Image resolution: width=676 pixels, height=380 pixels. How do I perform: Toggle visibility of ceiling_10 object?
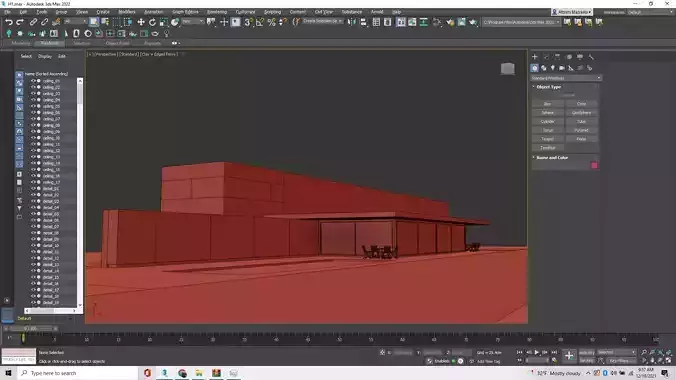point(33,138)
